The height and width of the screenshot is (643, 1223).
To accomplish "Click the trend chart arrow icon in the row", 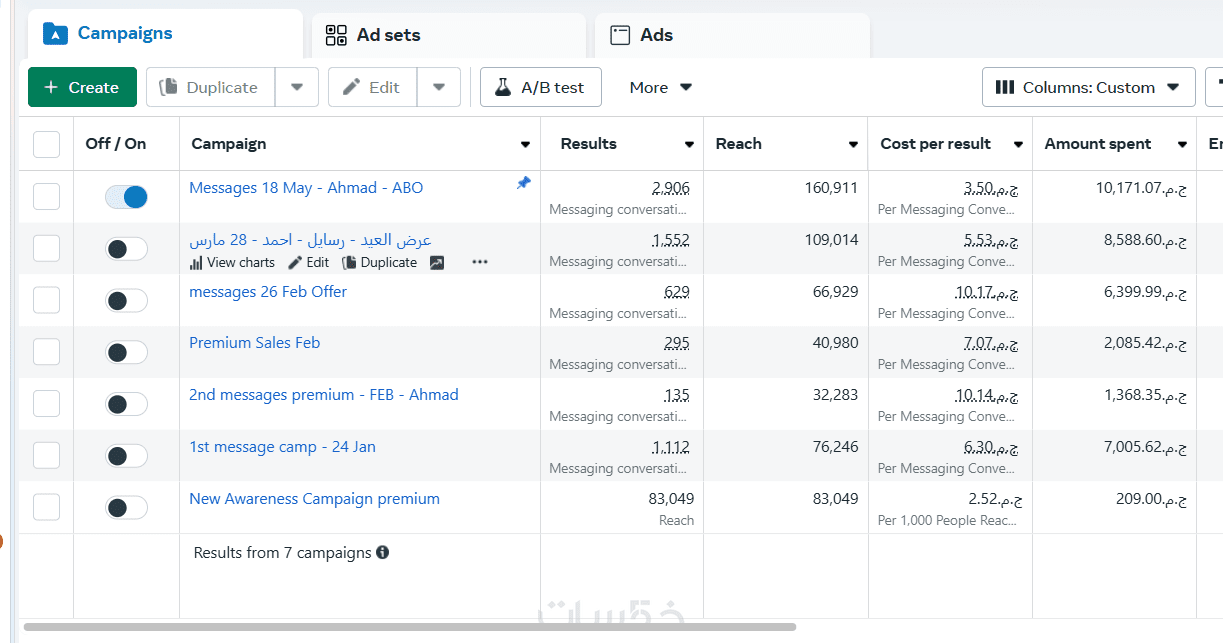I will point(437,263).
